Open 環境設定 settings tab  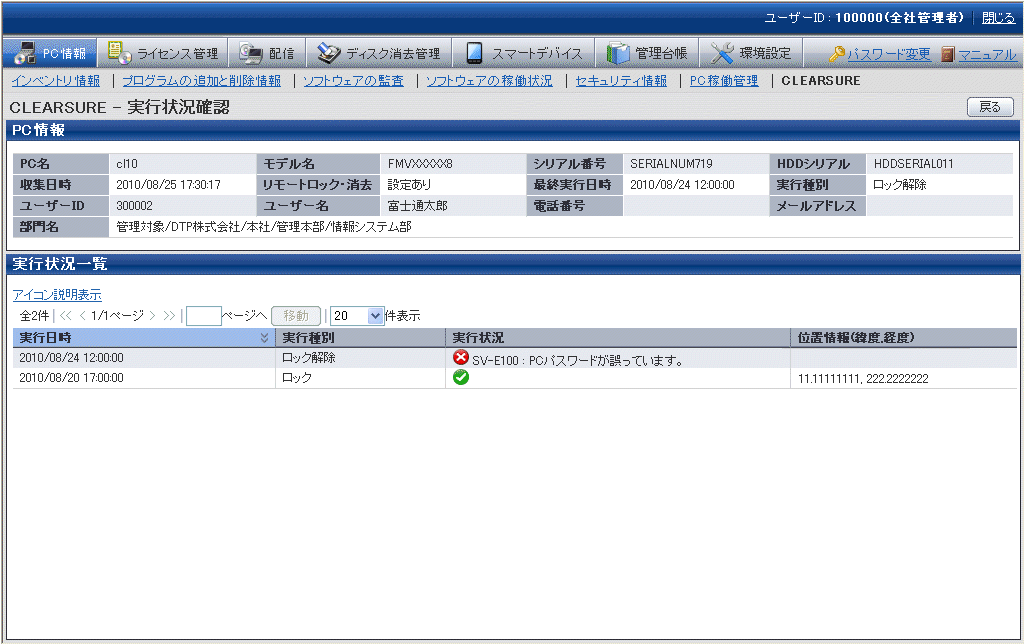[x=751, y=53]
